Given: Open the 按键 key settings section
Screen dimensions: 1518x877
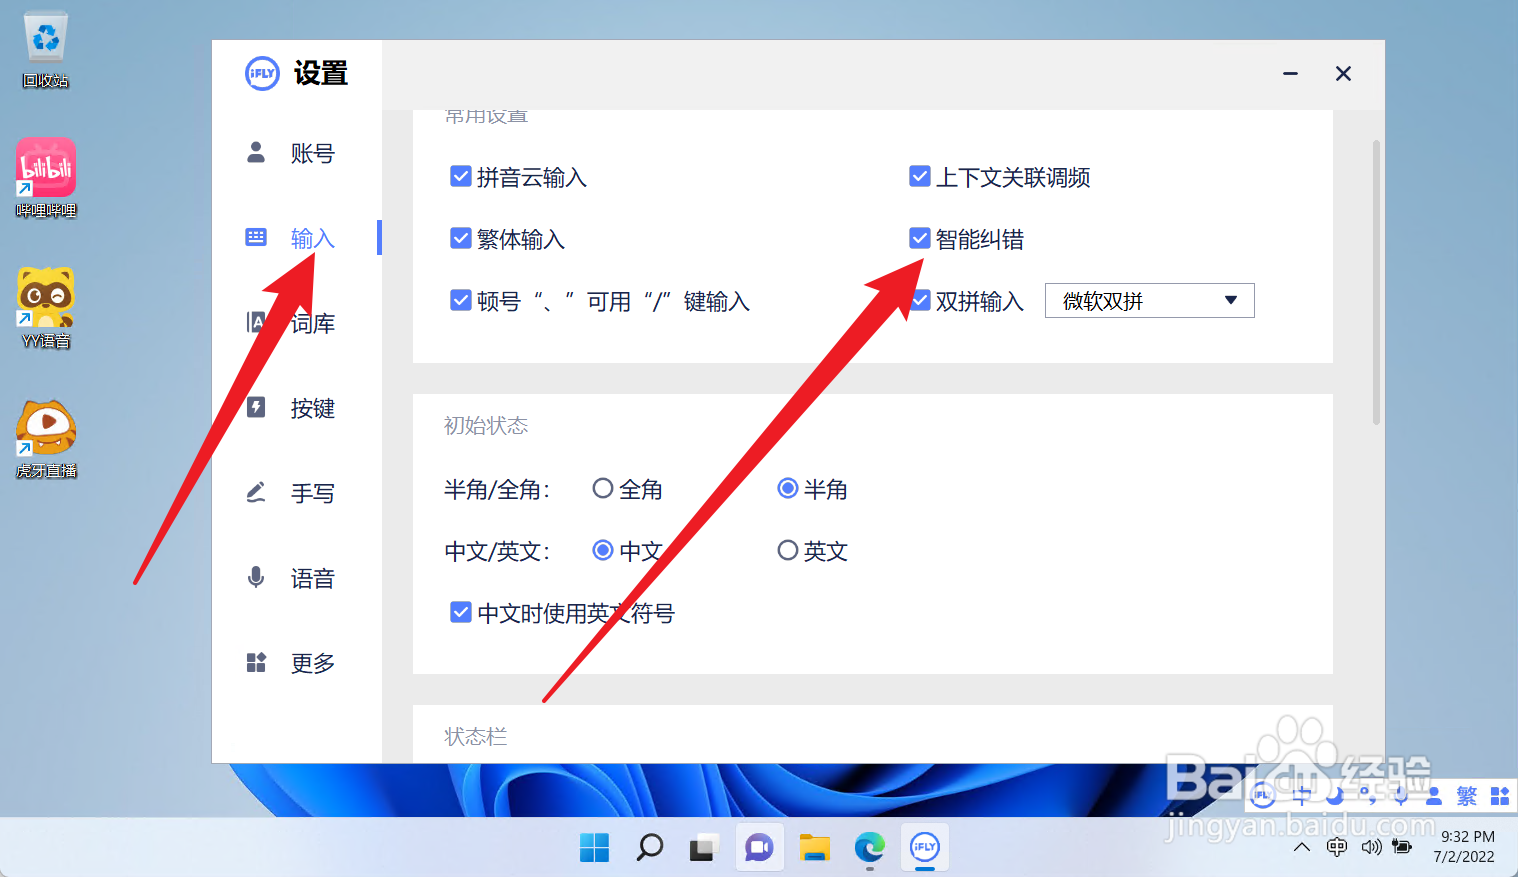Looking at the screenshot, I should coord(312,407).
